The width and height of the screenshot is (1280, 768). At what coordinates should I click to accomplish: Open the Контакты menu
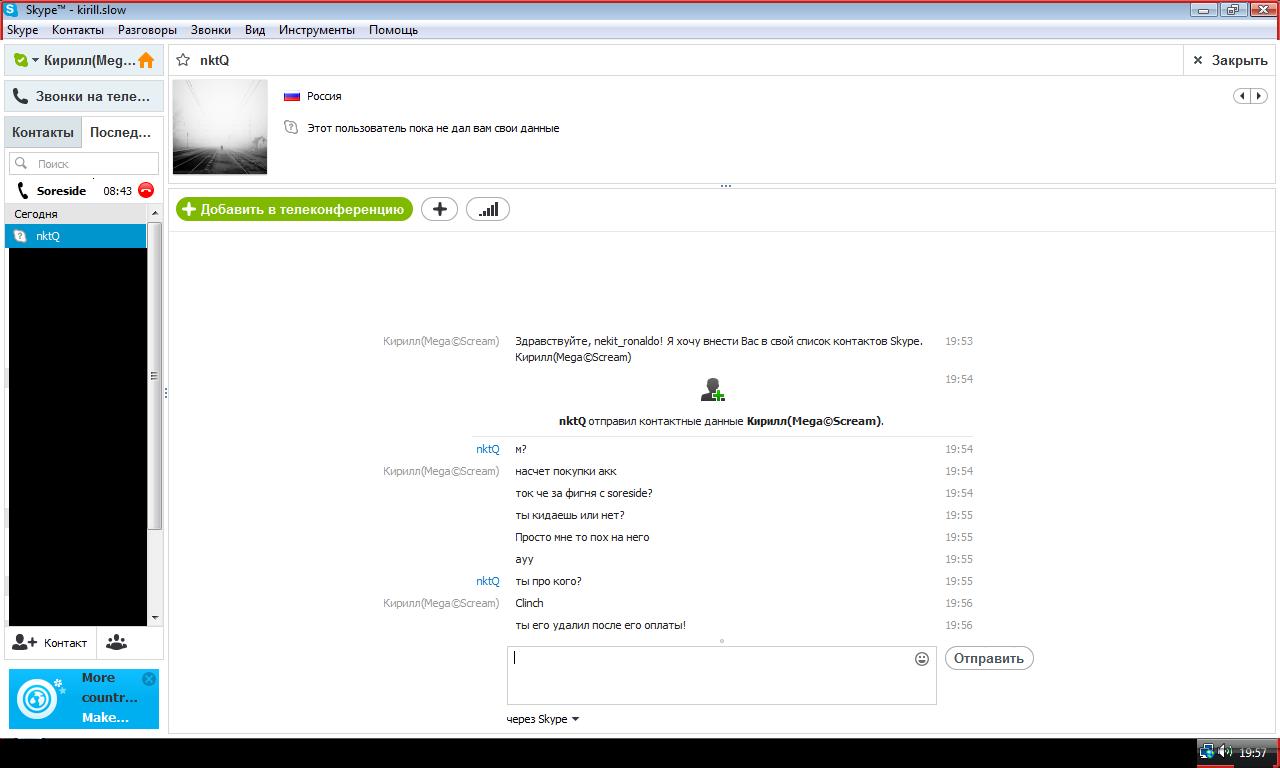click(78, 30)
